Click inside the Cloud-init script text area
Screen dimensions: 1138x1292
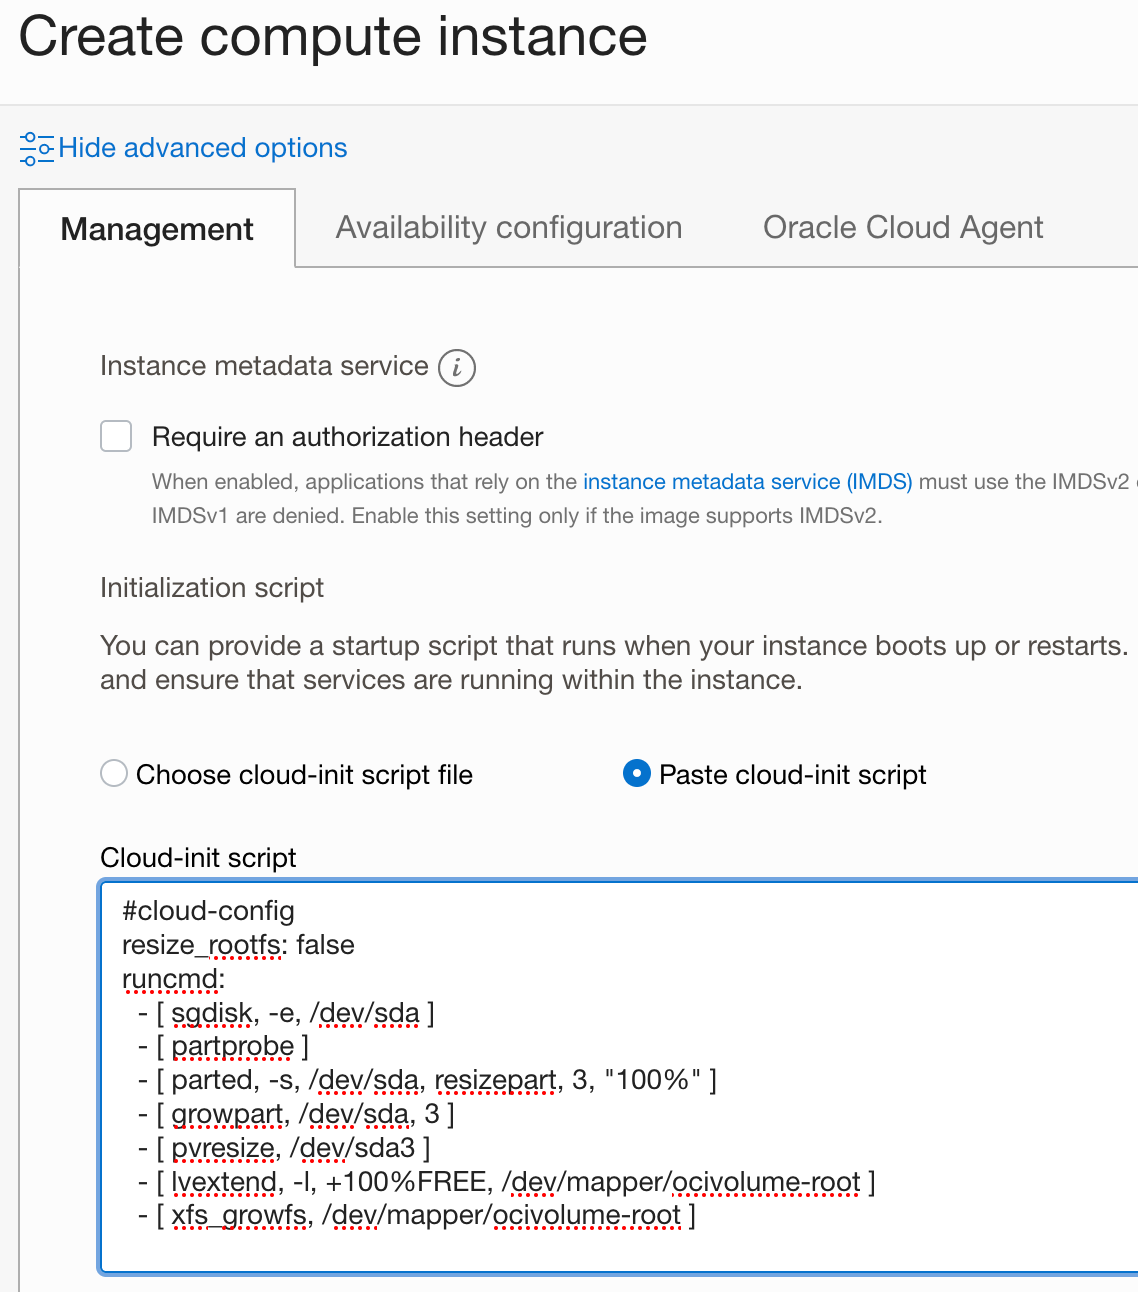[x=600, y=1050]
